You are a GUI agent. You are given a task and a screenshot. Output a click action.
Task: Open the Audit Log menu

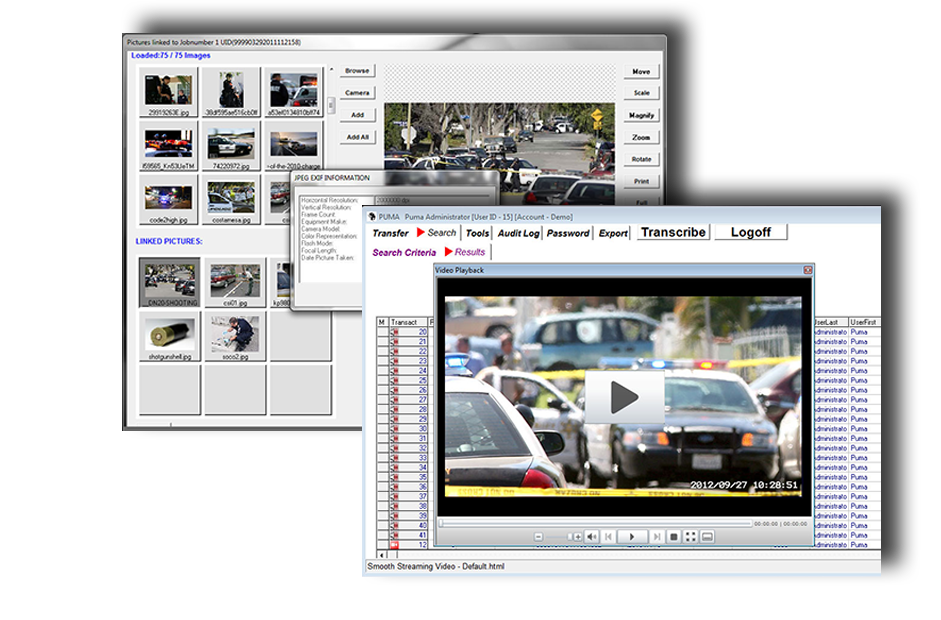click(519, 233)
